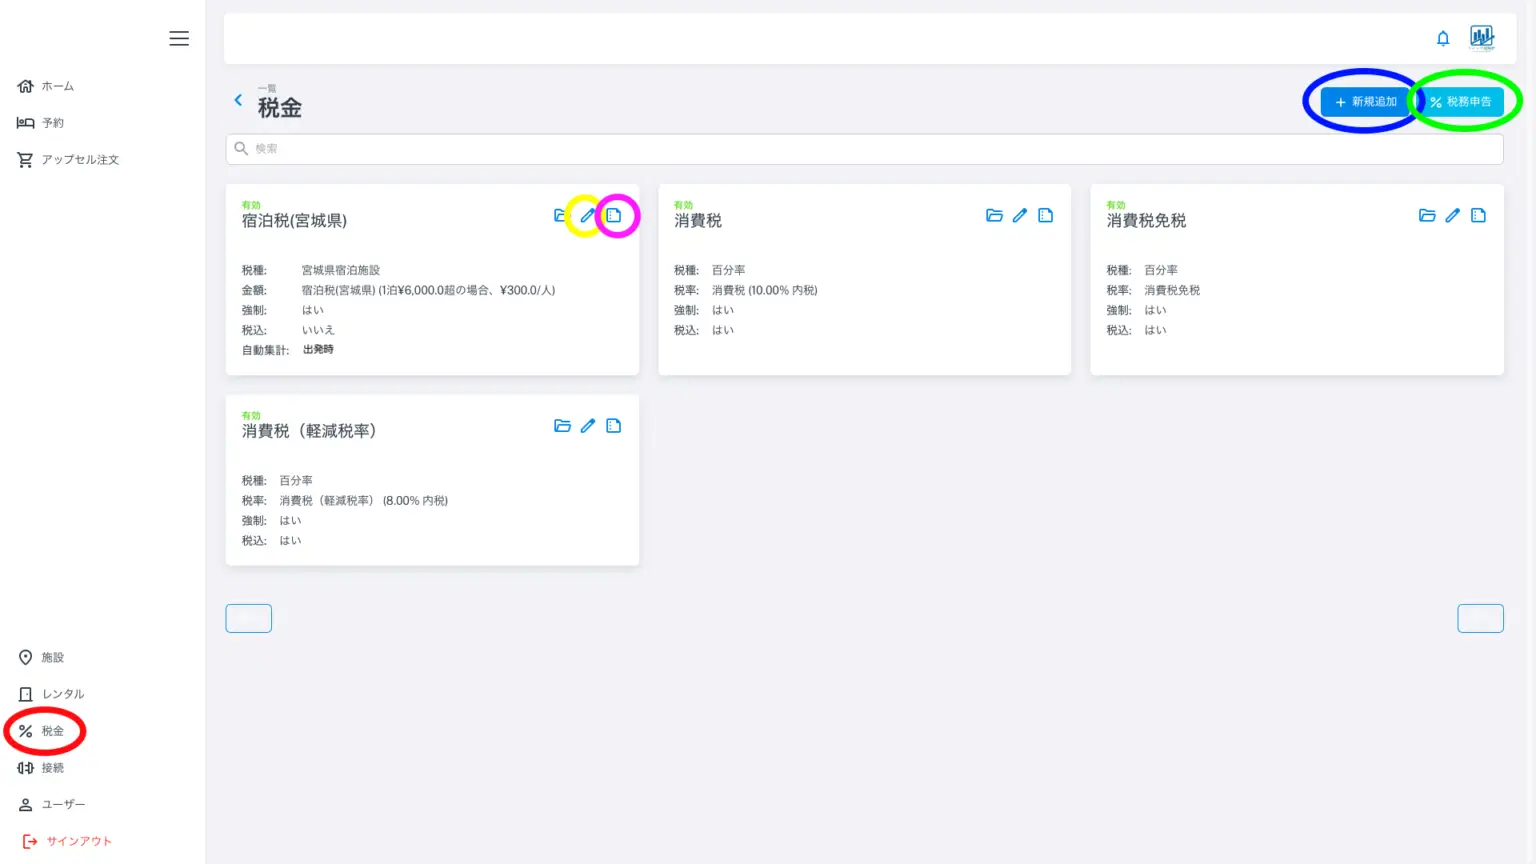This screenshot has width=1536, height=864.
Task: Open 施設 in the sidebar menu
Action: coord(52,658)
